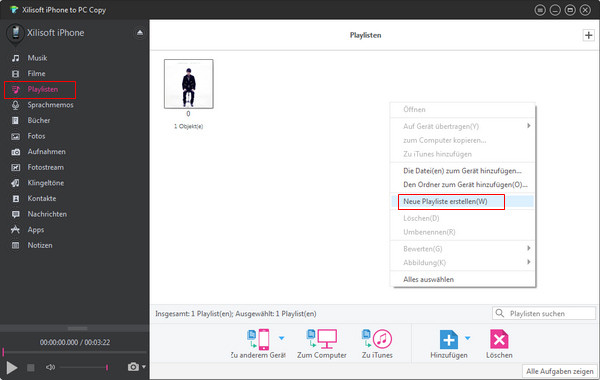Viewport: 600px width, 380px height.
Task: Click the Filme film icon in sidebar
Action: tap(15, 73)
